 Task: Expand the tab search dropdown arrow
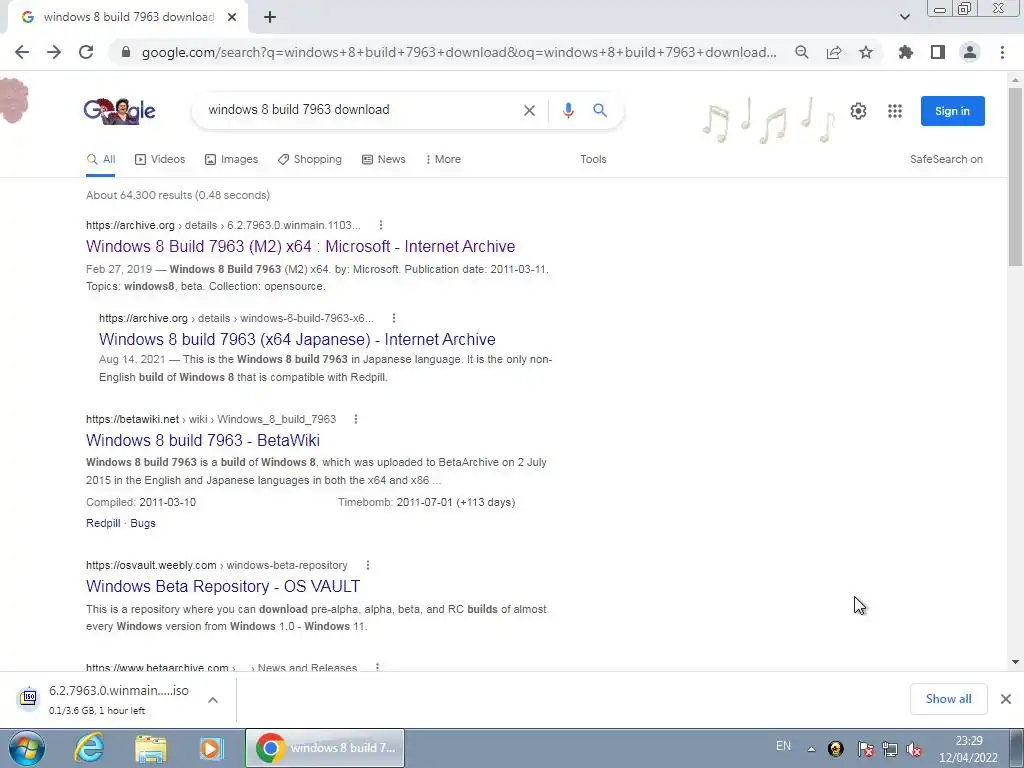point(904,17)
